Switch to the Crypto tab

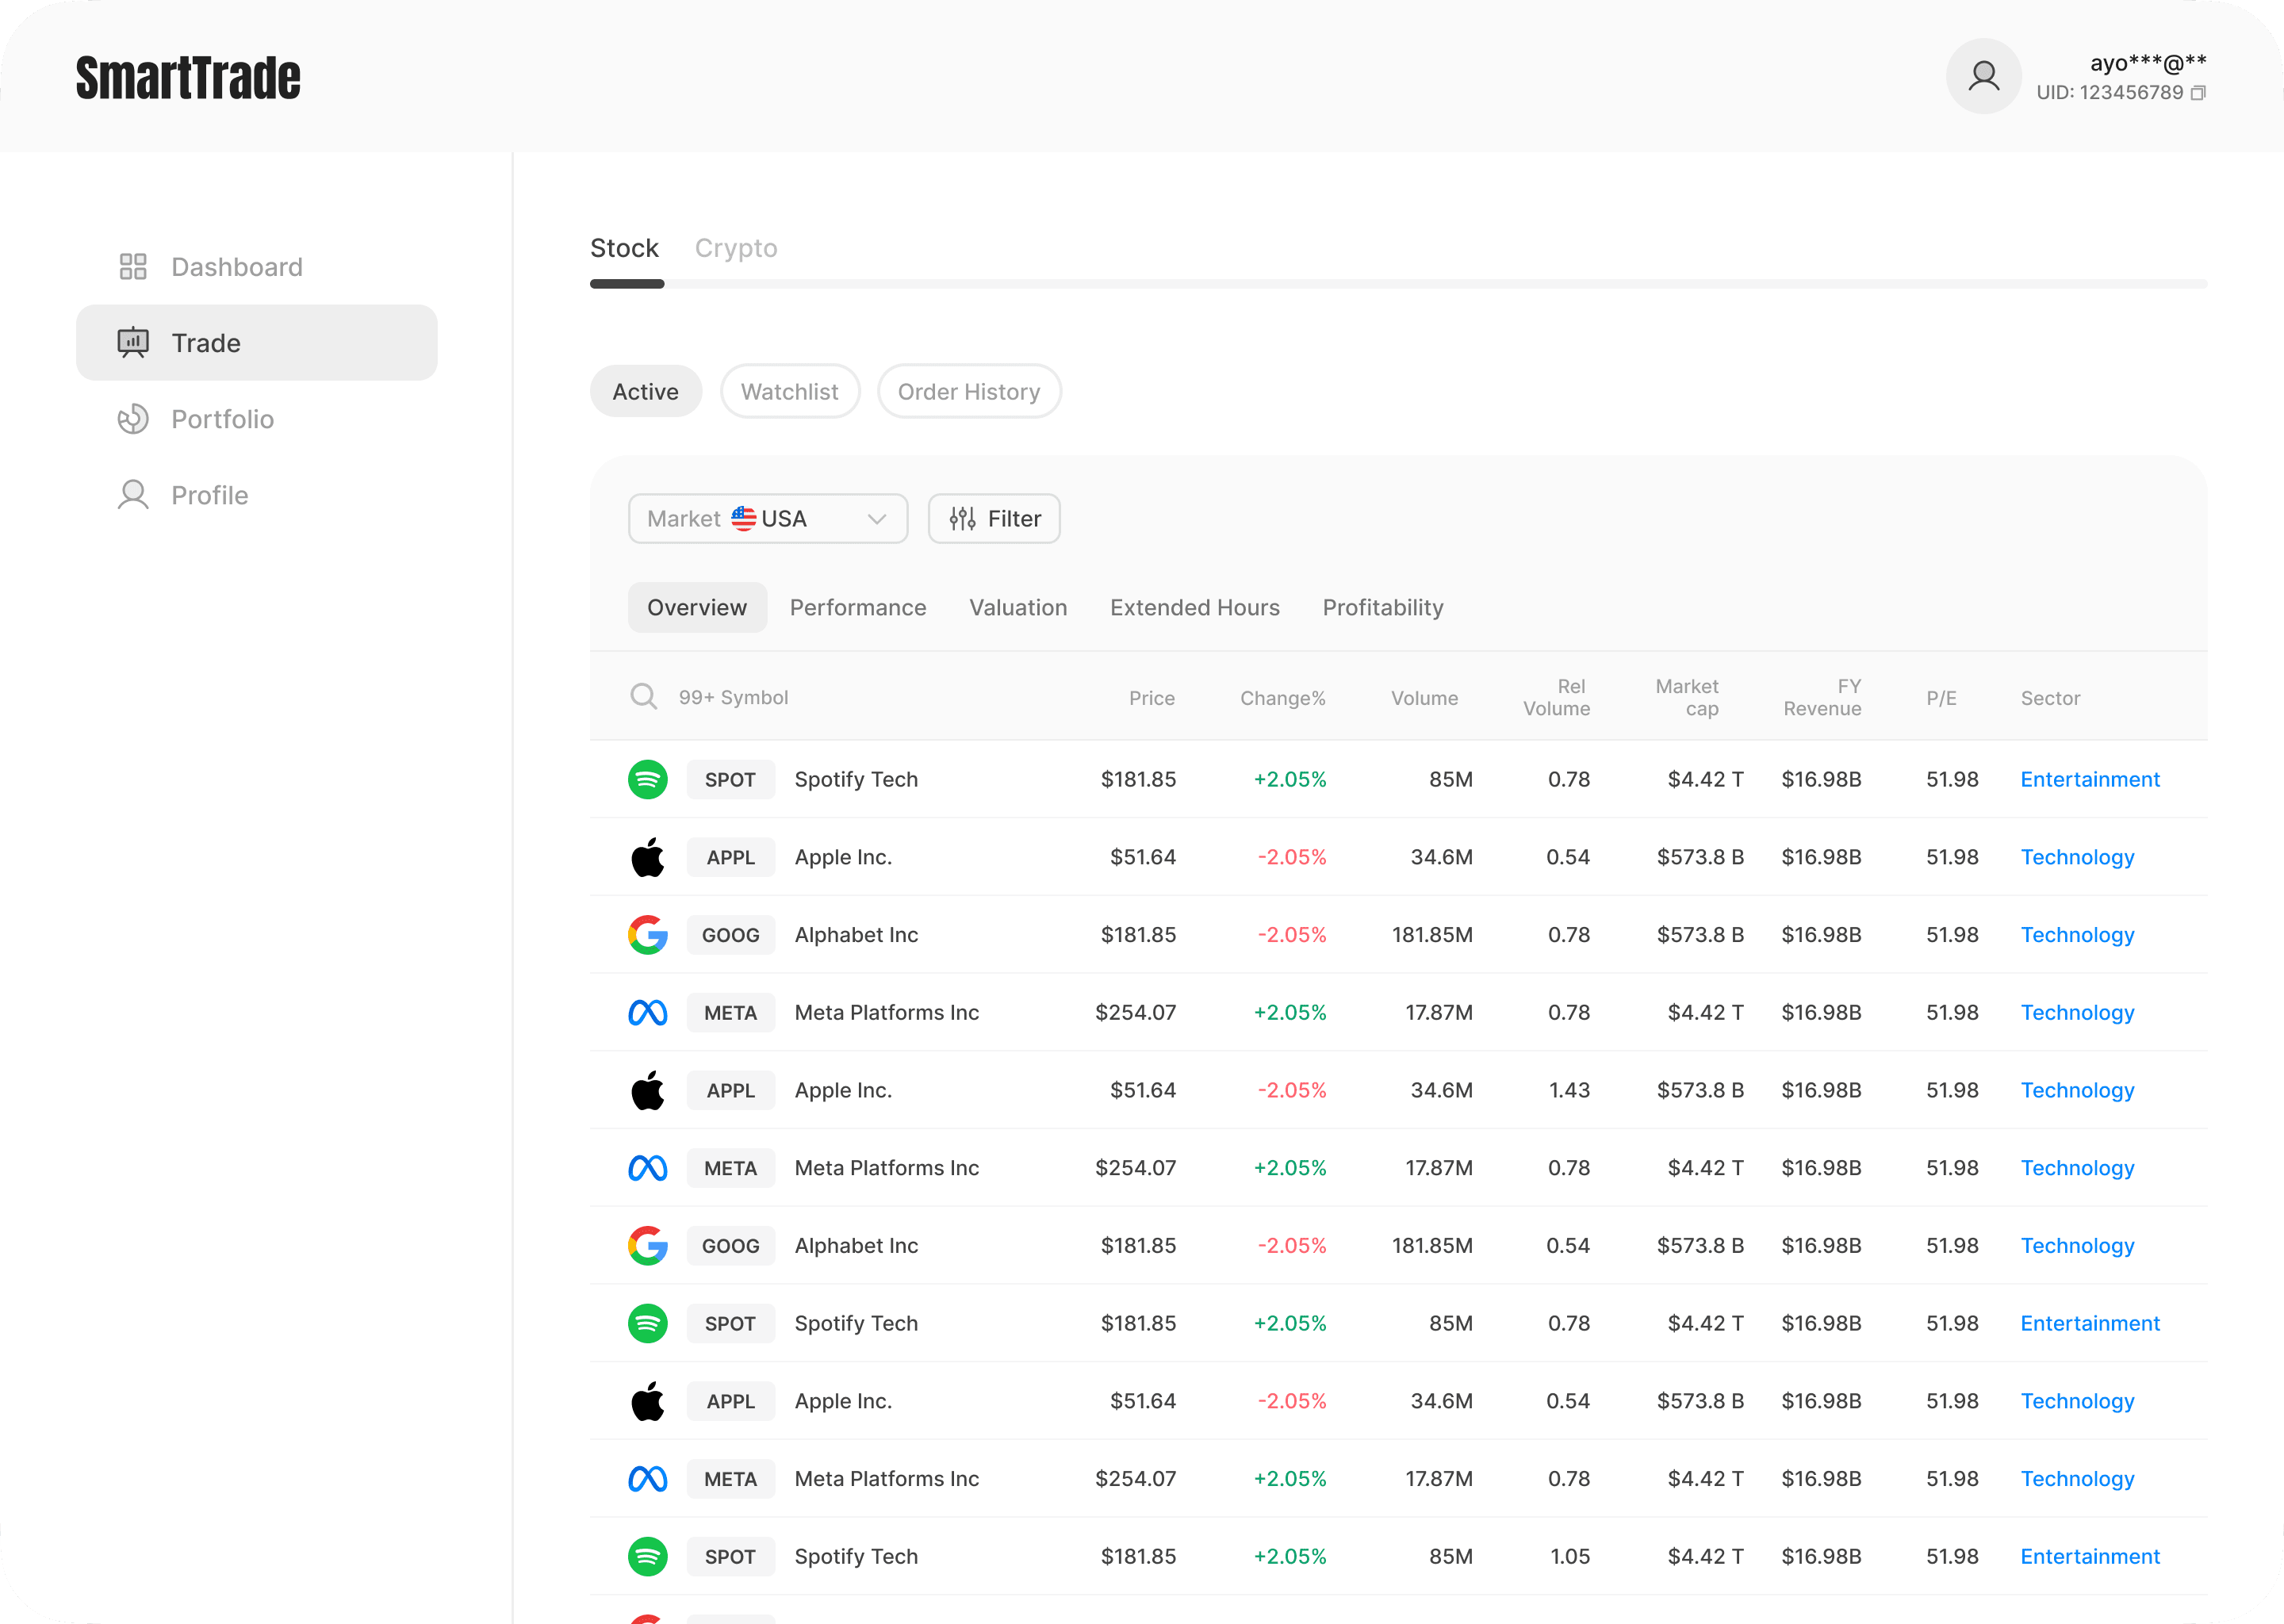coord(736,248)
